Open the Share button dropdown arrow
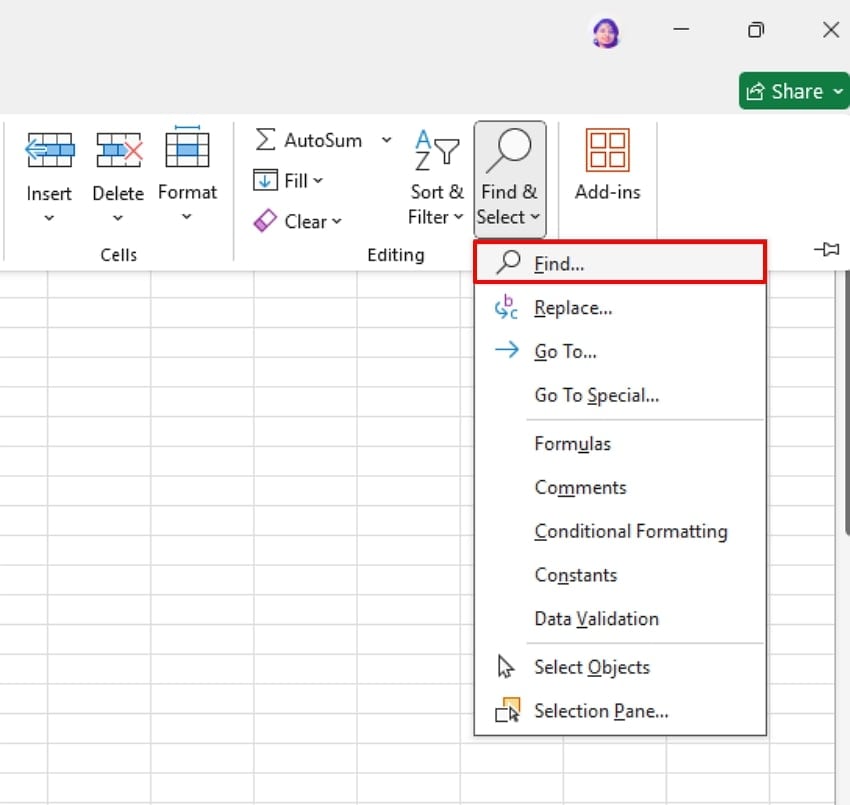This screenshot has width=850, height=805. point(838,91)
